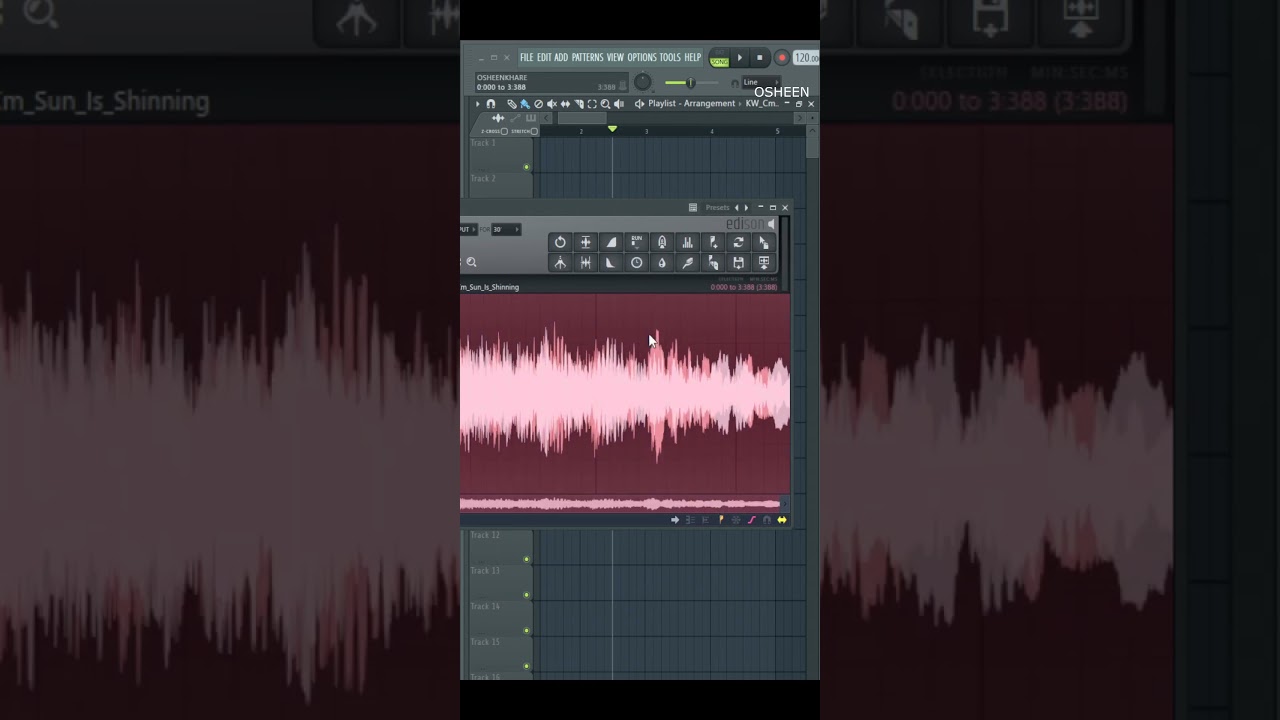Click the Edison waveform overview strip

click(620, 504)
